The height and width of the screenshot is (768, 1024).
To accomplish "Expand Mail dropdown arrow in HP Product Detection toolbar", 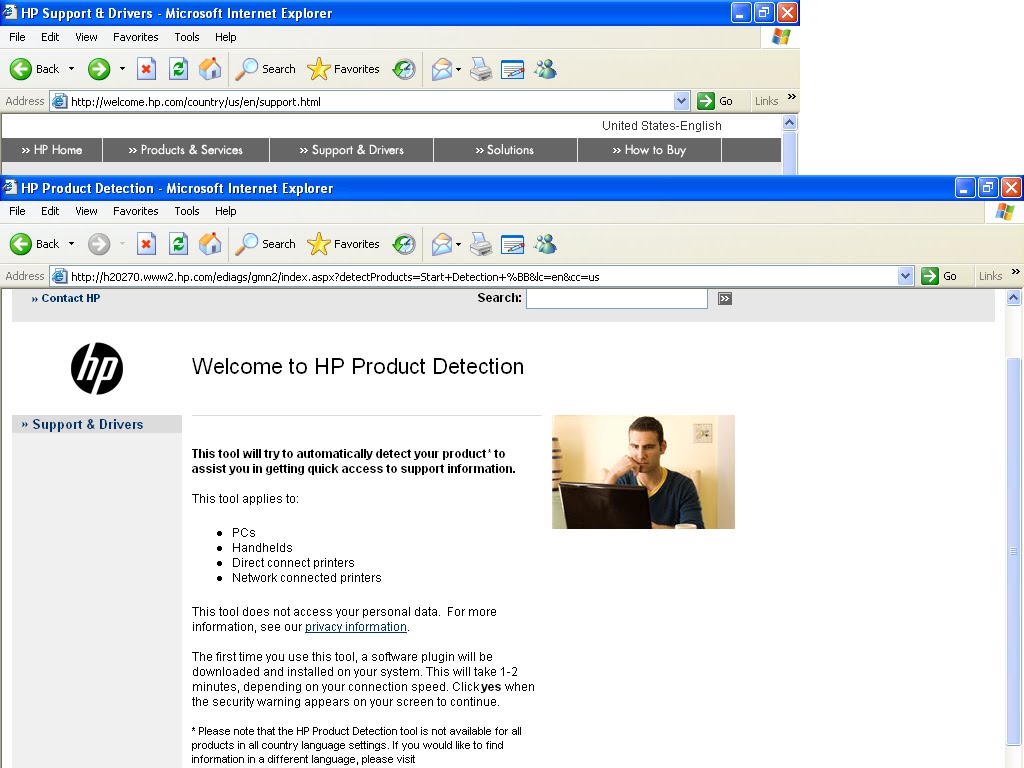I will [x=458, y=244].
